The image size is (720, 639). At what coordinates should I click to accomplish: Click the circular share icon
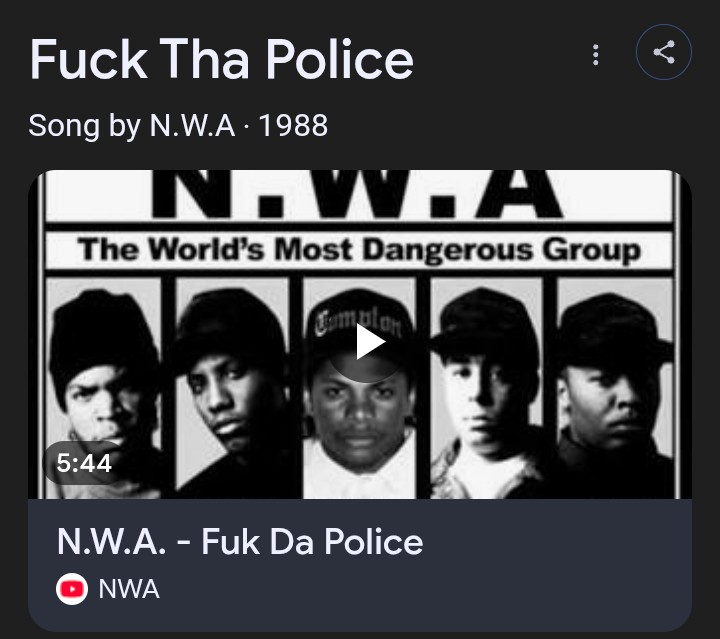(664, 53)
